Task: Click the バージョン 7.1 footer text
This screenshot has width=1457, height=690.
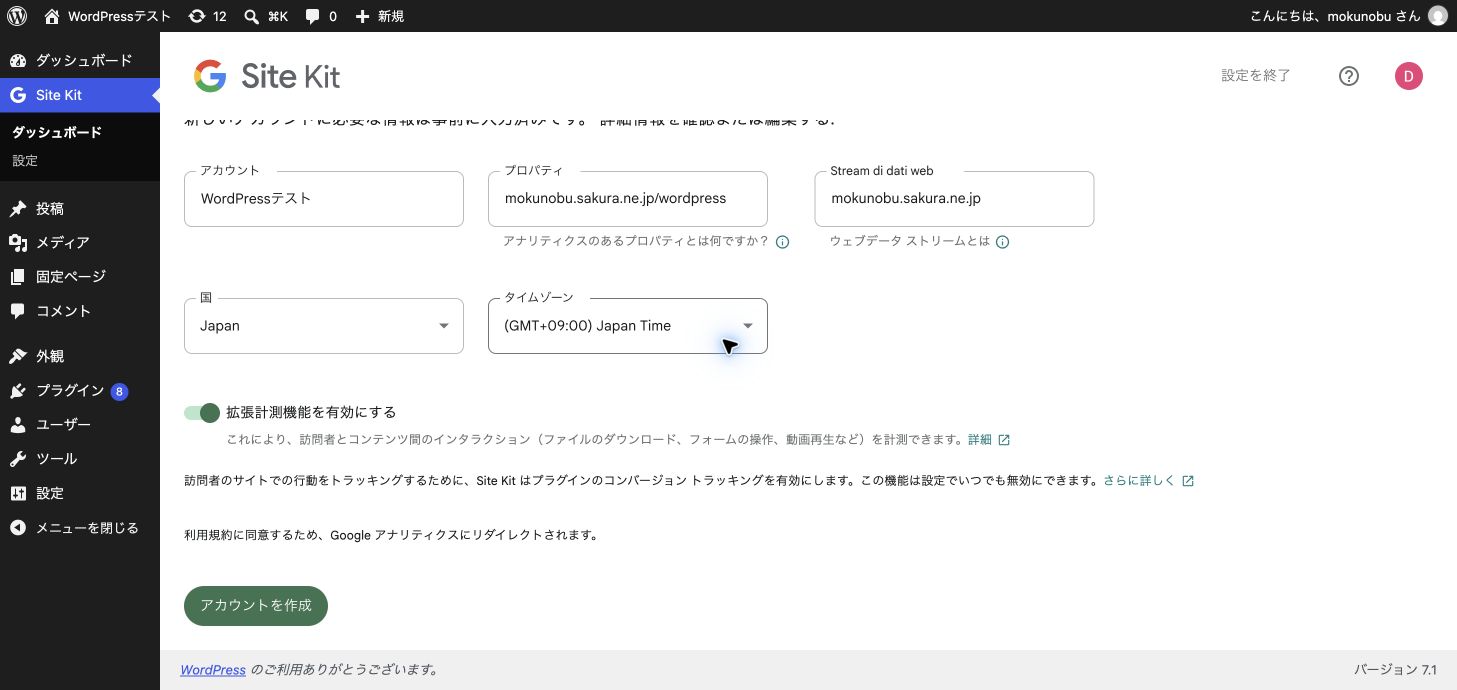Action: (1395, 670)
